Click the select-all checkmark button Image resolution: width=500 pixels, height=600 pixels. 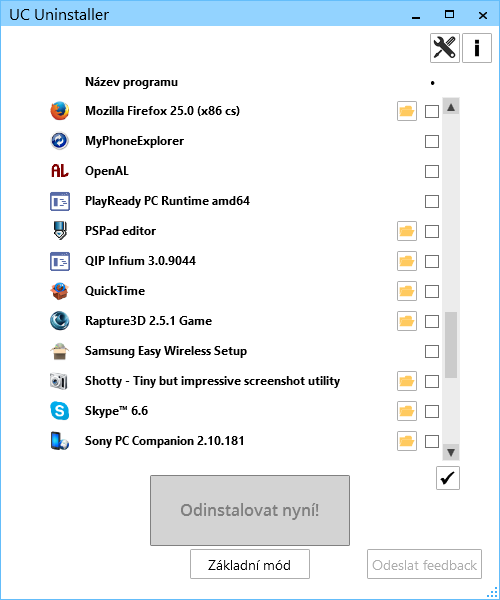coord(448,478)
